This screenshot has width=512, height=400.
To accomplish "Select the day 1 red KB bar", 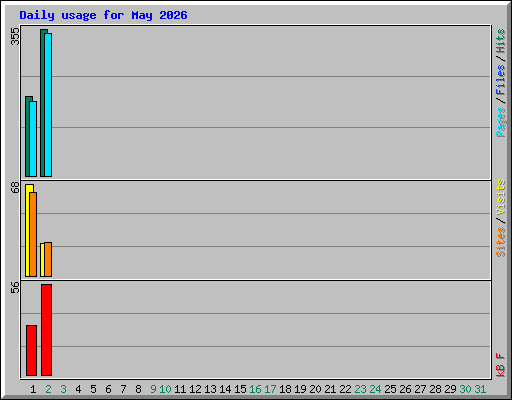I will coord(31,350).
